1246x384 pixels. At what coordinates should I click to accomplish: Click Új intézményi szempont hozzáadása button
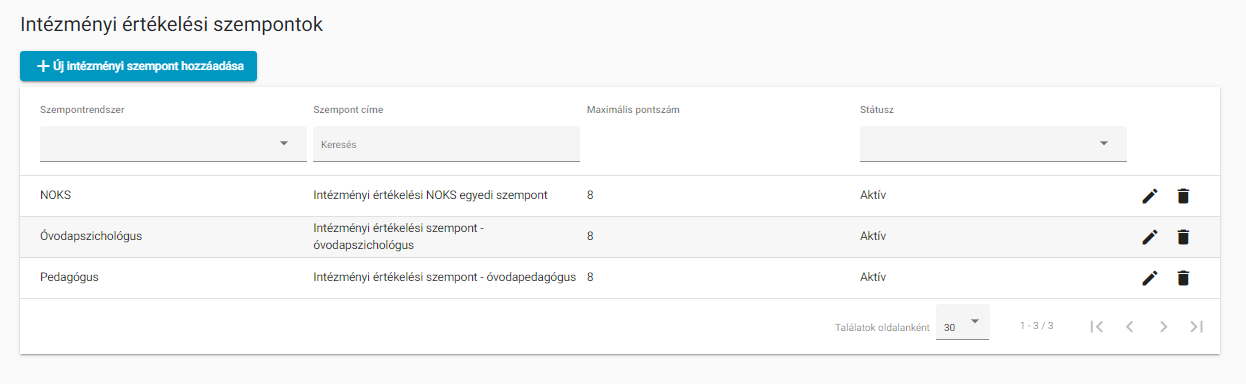click(138, 66)
